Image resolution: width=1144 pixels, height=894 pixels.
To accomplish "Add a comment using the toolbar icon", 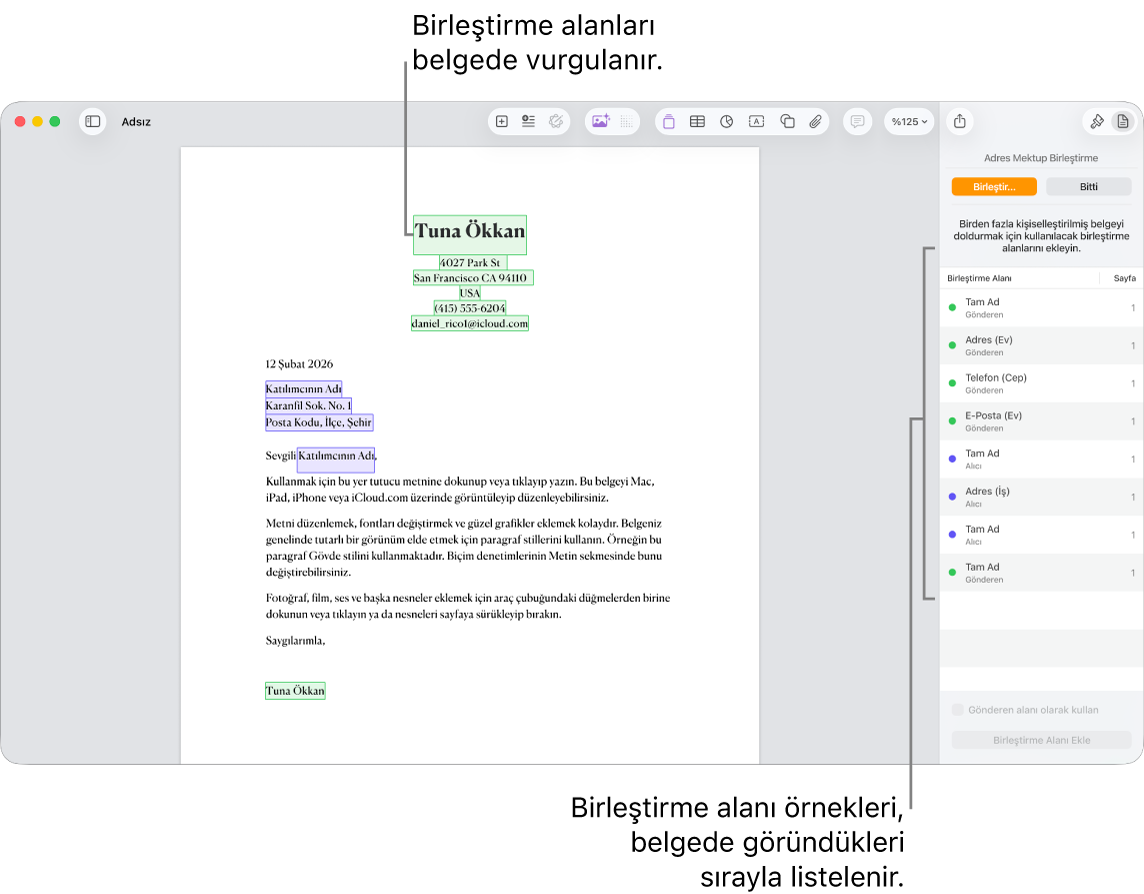I will pos(857,121).
